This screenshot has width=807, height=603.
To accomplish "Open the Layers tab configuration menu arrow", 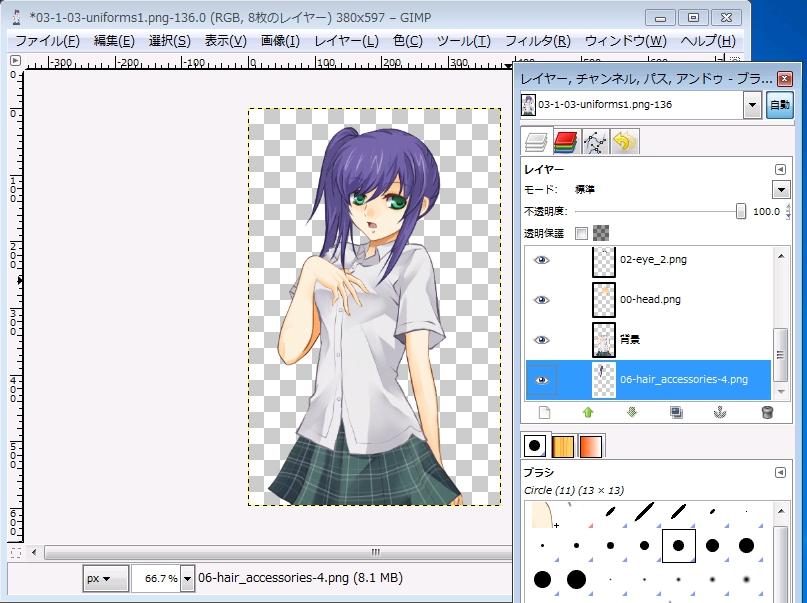I will 780,169.
